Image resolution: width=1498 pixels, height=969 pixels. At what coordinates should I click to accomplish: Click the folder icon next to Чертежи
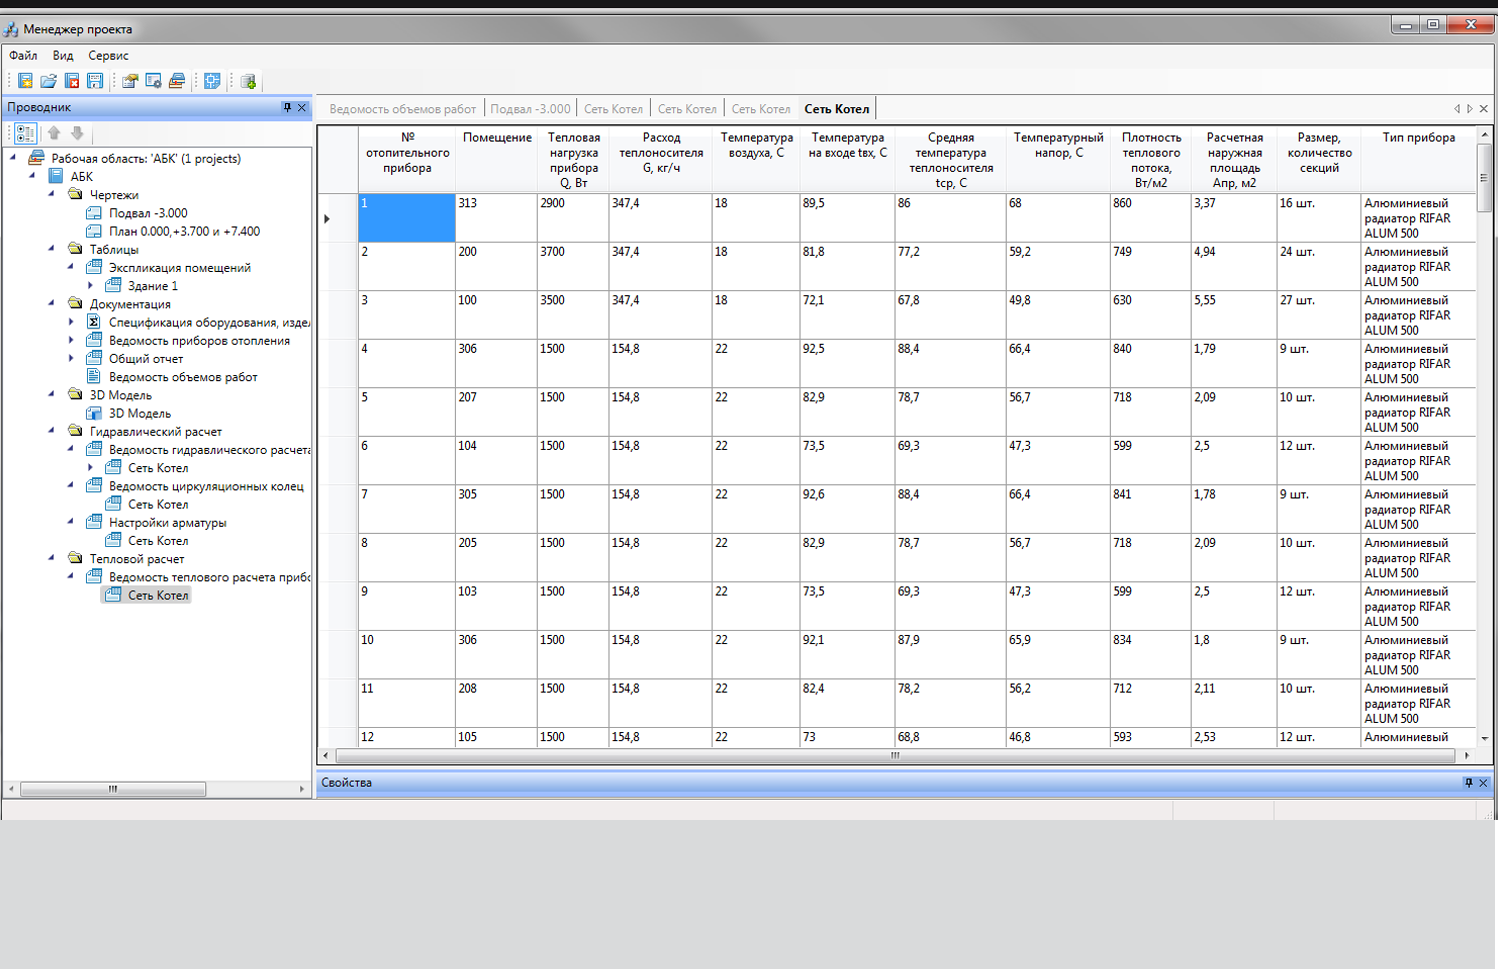tap(75, 194)
